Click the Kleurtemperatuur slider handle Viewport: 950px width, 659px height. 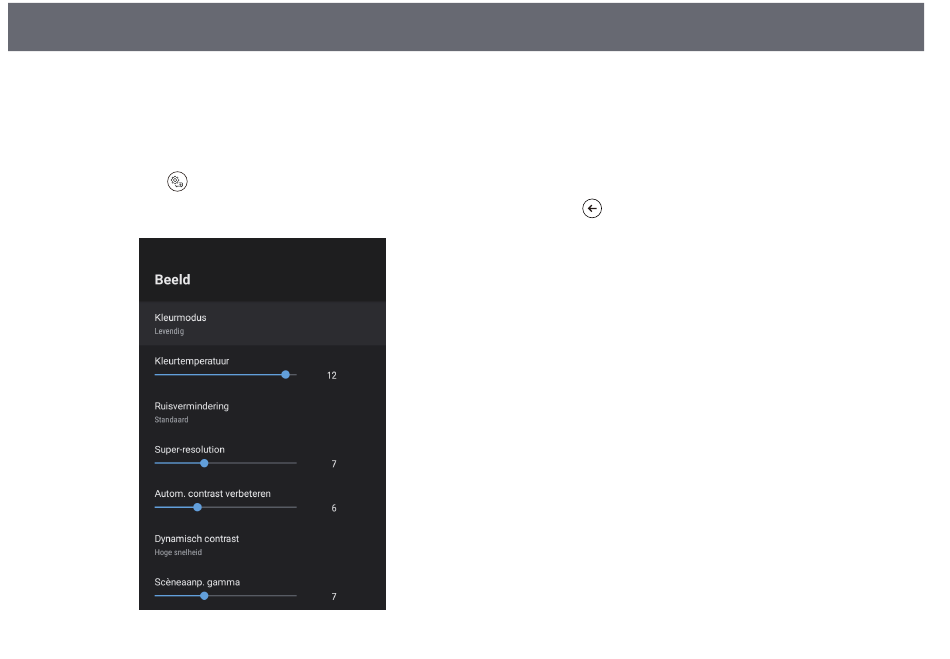[x=286, y=375]
